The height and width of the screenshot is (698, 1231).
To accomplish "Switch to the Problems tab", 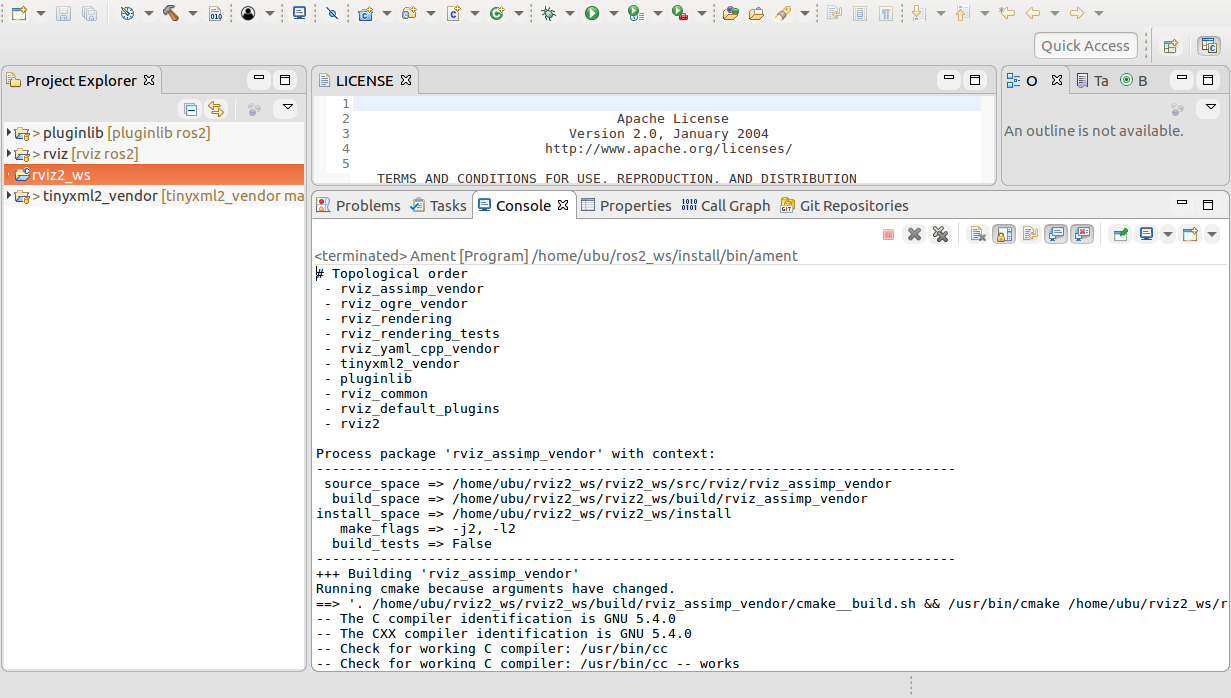I will pos(357,205).
